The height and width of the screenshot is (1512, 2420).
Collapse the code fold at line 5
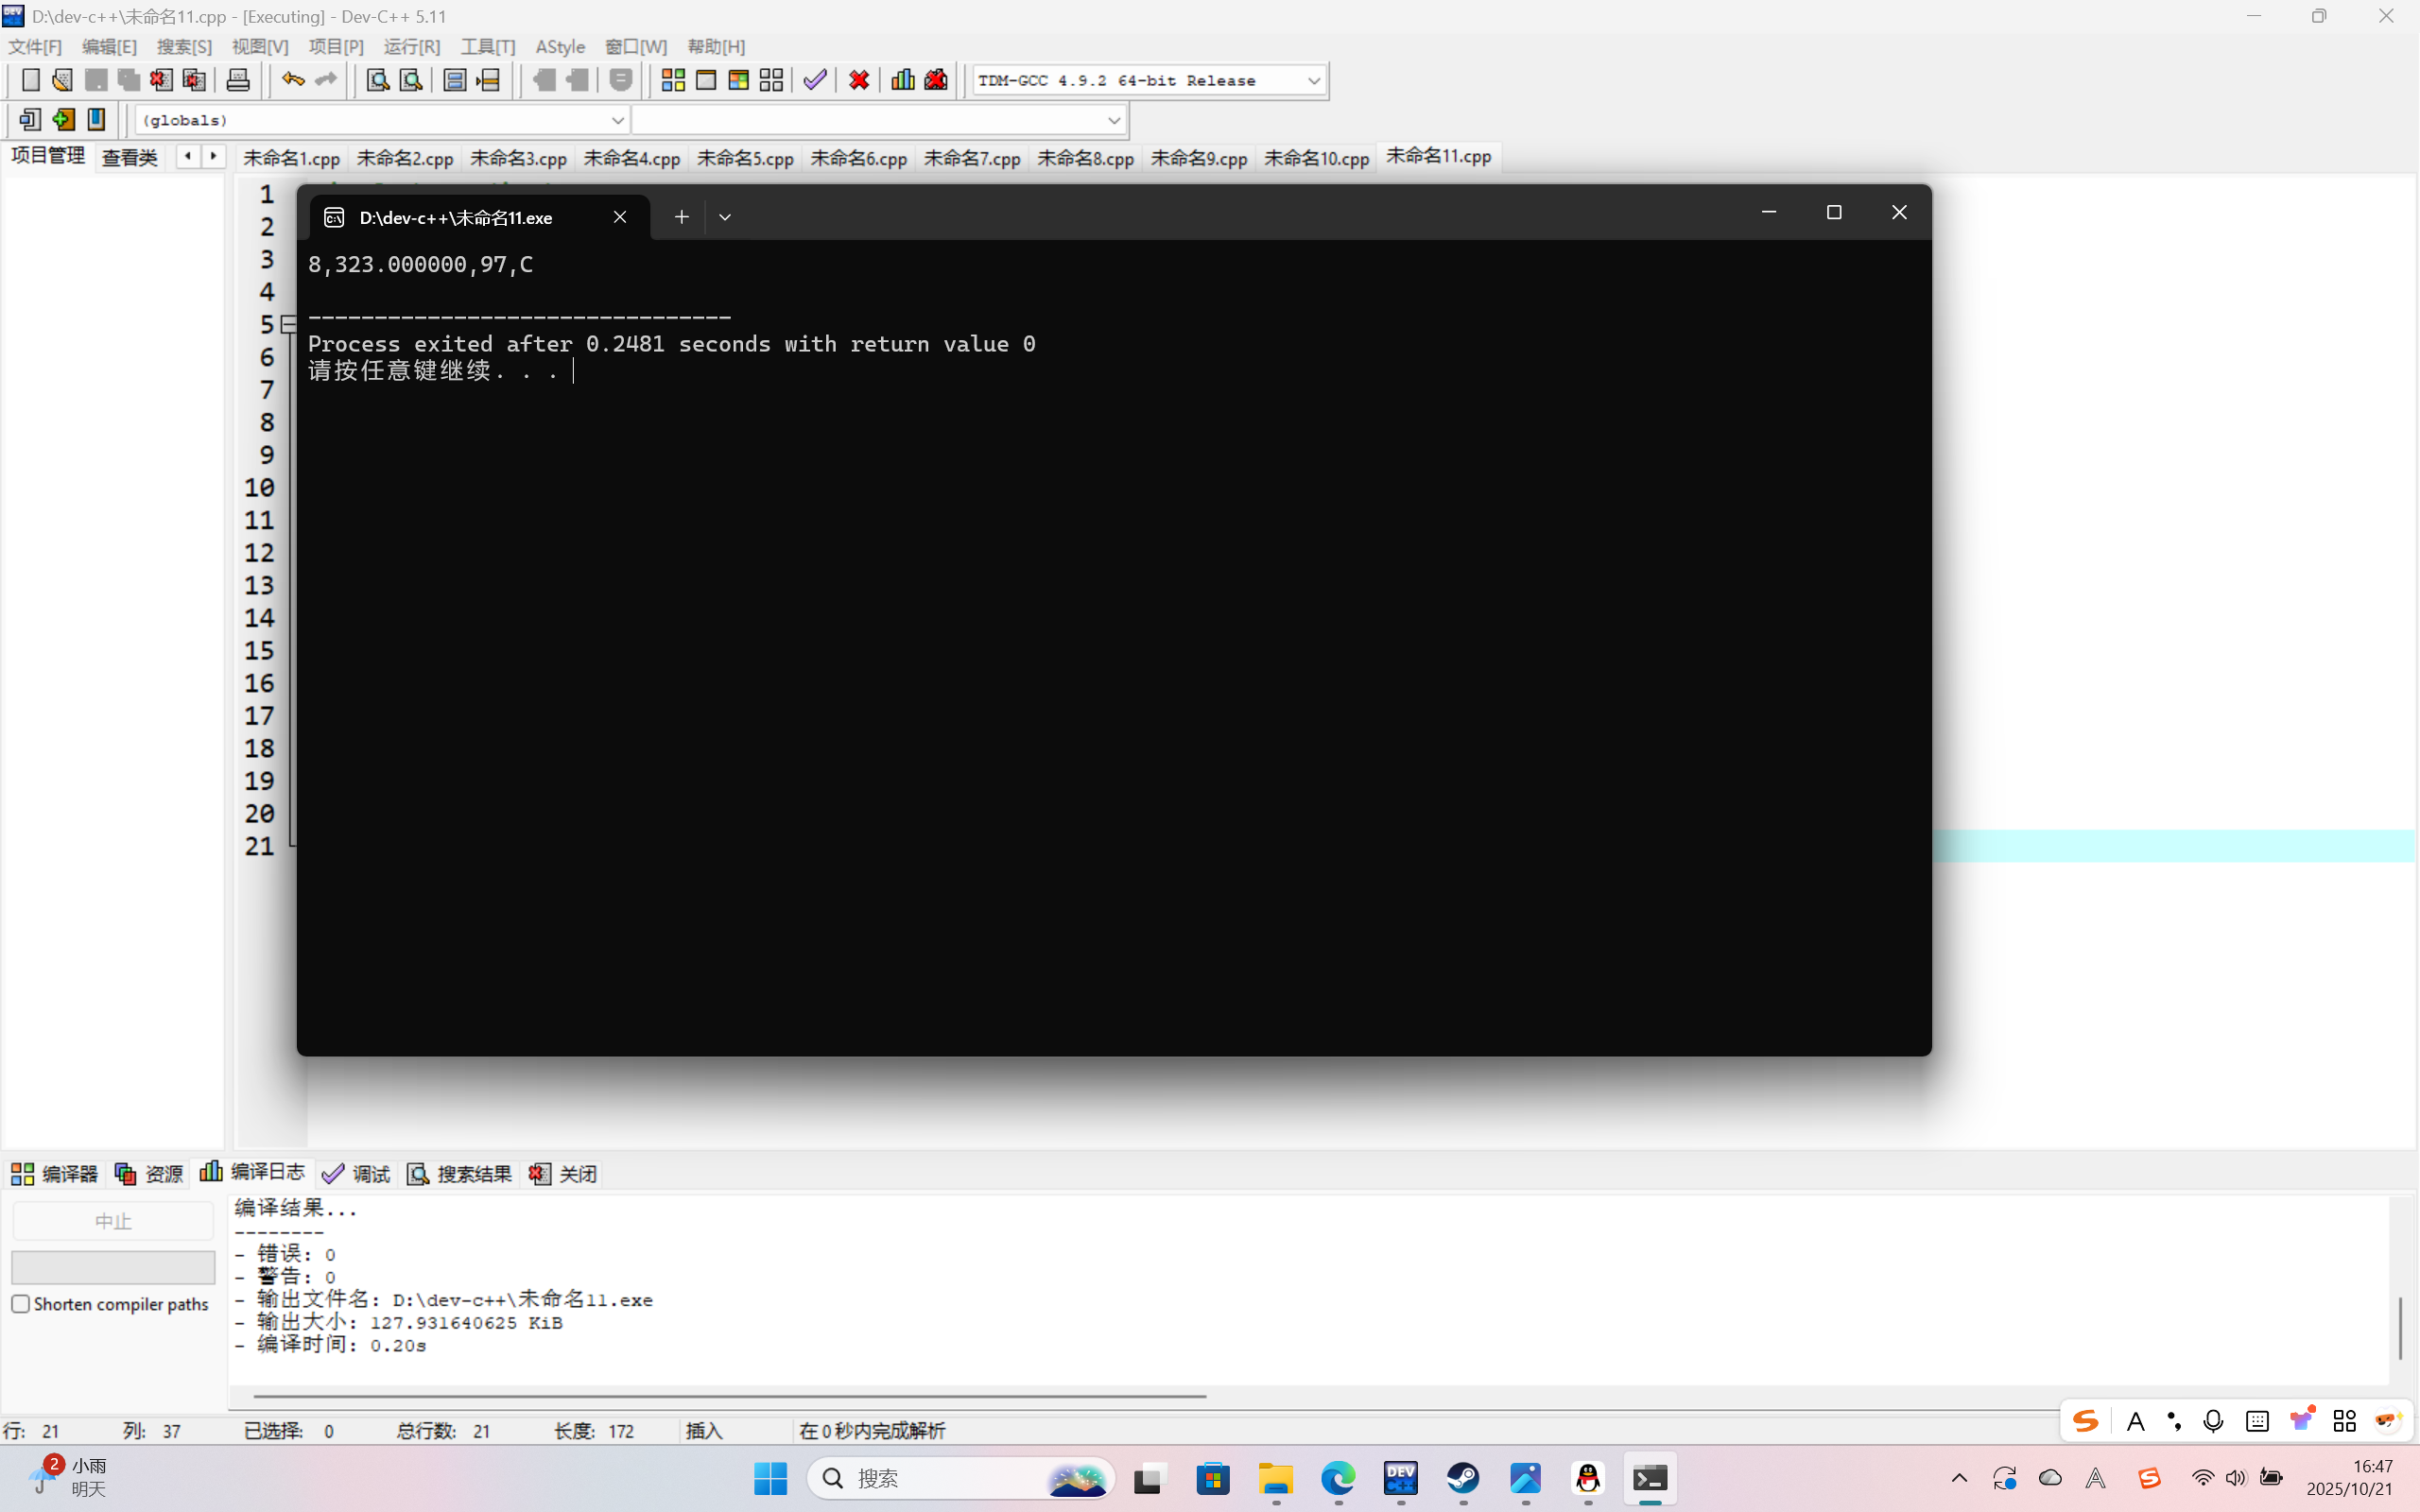pos(289,324)
